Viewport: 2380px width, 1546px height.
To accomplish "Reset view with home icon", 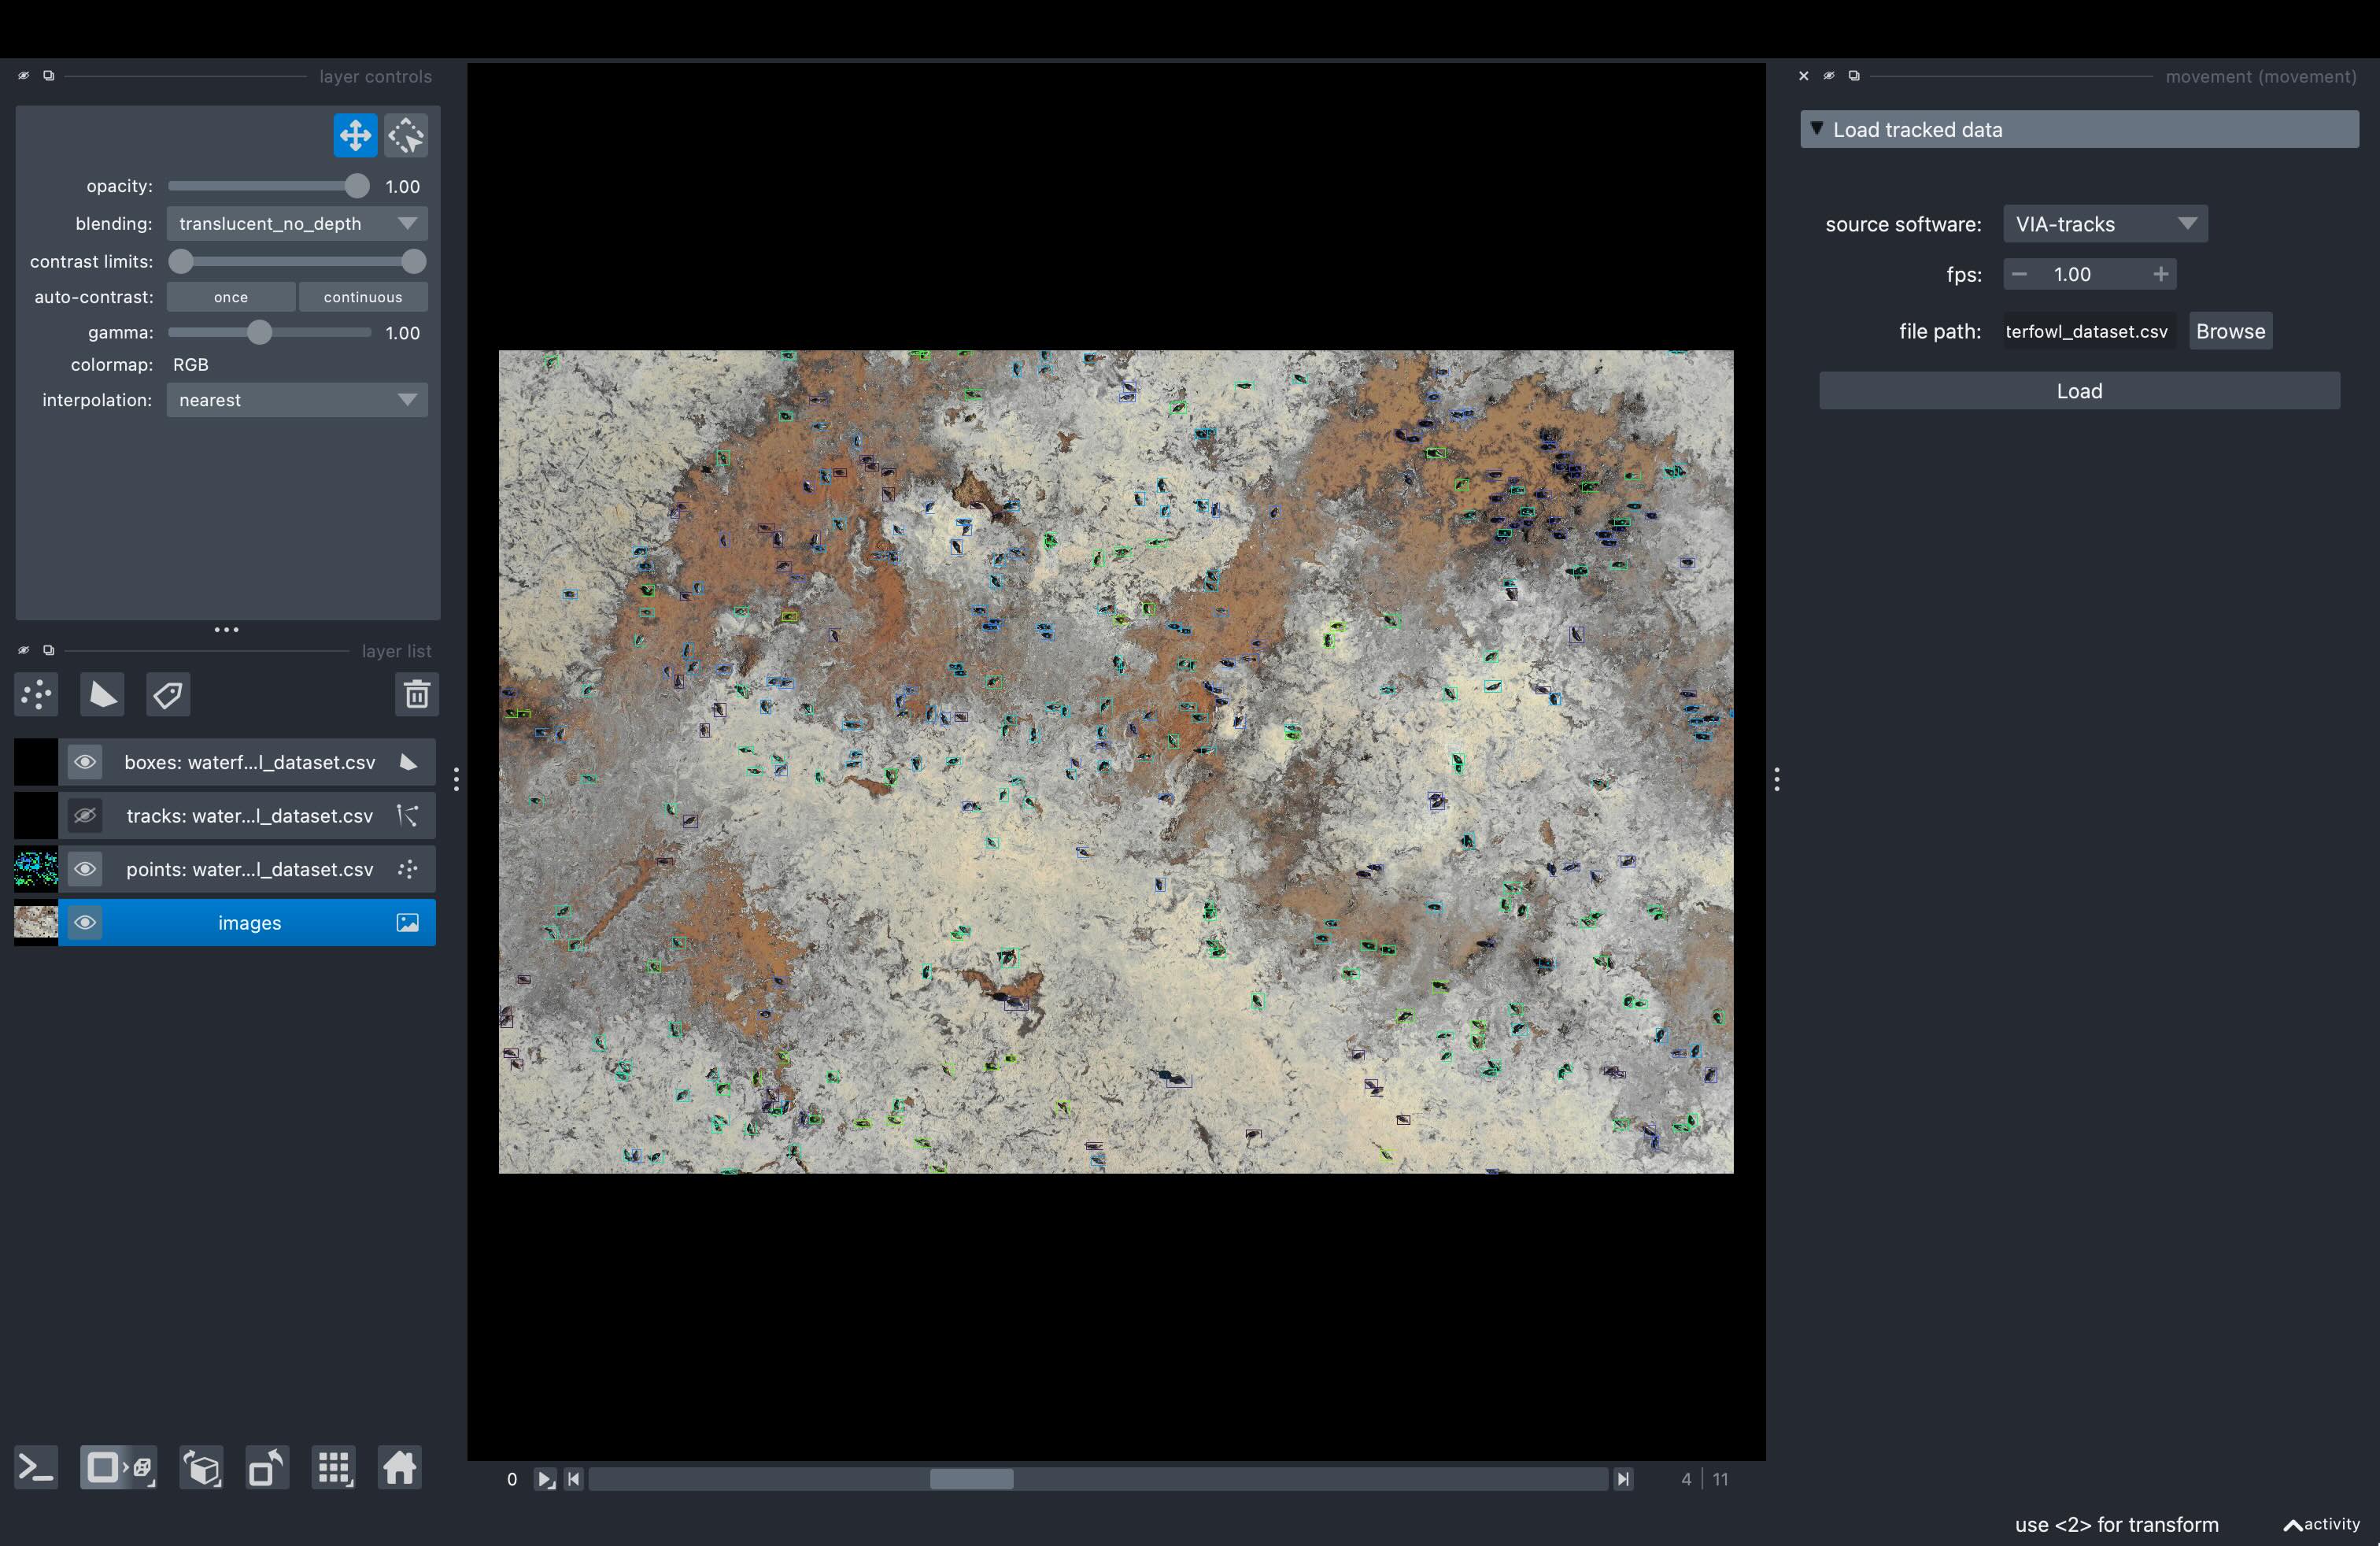I will tap(399, 1468).
